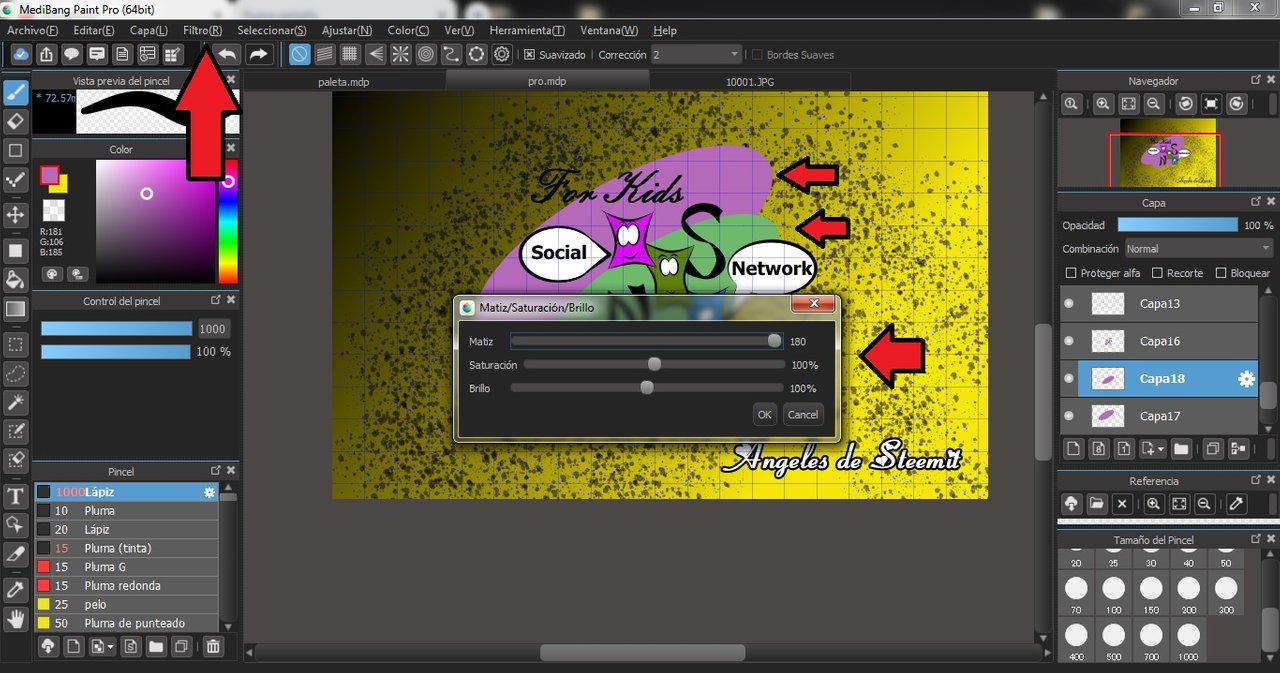Open the Combinación blend mode dropdown
Screen dimensions: 1280x673
(1198, 248)
